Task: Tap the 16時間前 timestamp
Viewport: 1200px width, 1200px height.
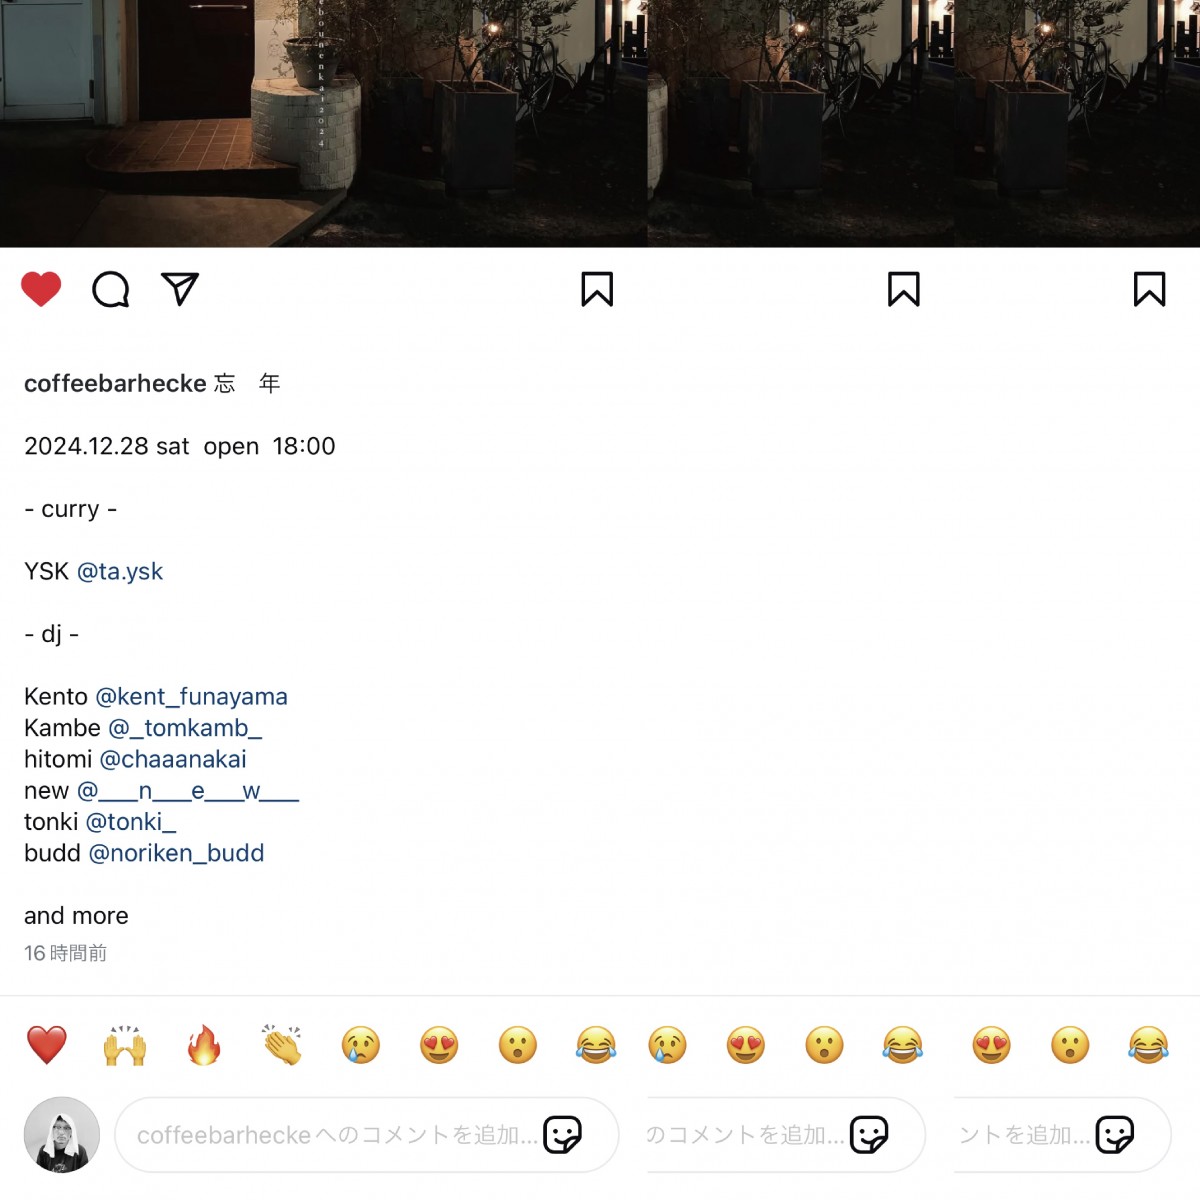Action: click(65, 953)
